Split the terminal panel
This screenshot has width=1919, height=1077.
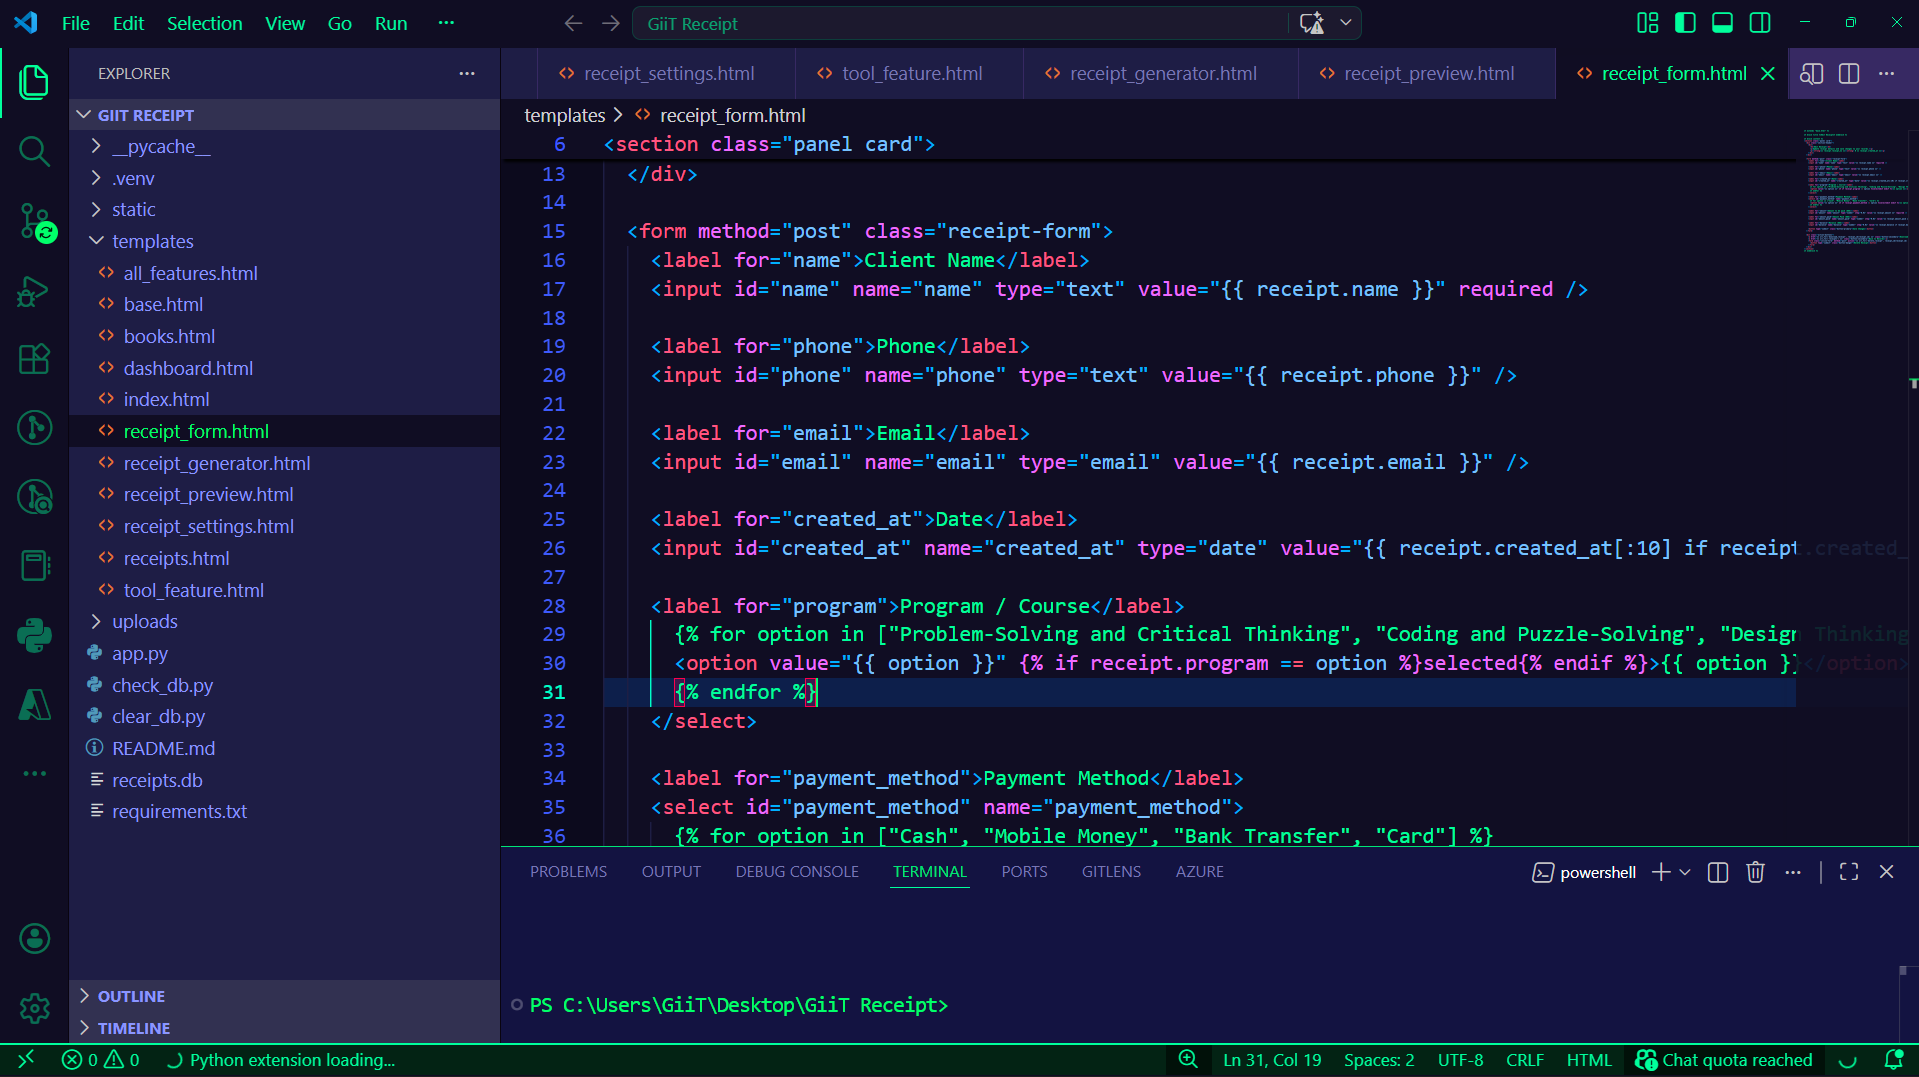pos(1718,872)
